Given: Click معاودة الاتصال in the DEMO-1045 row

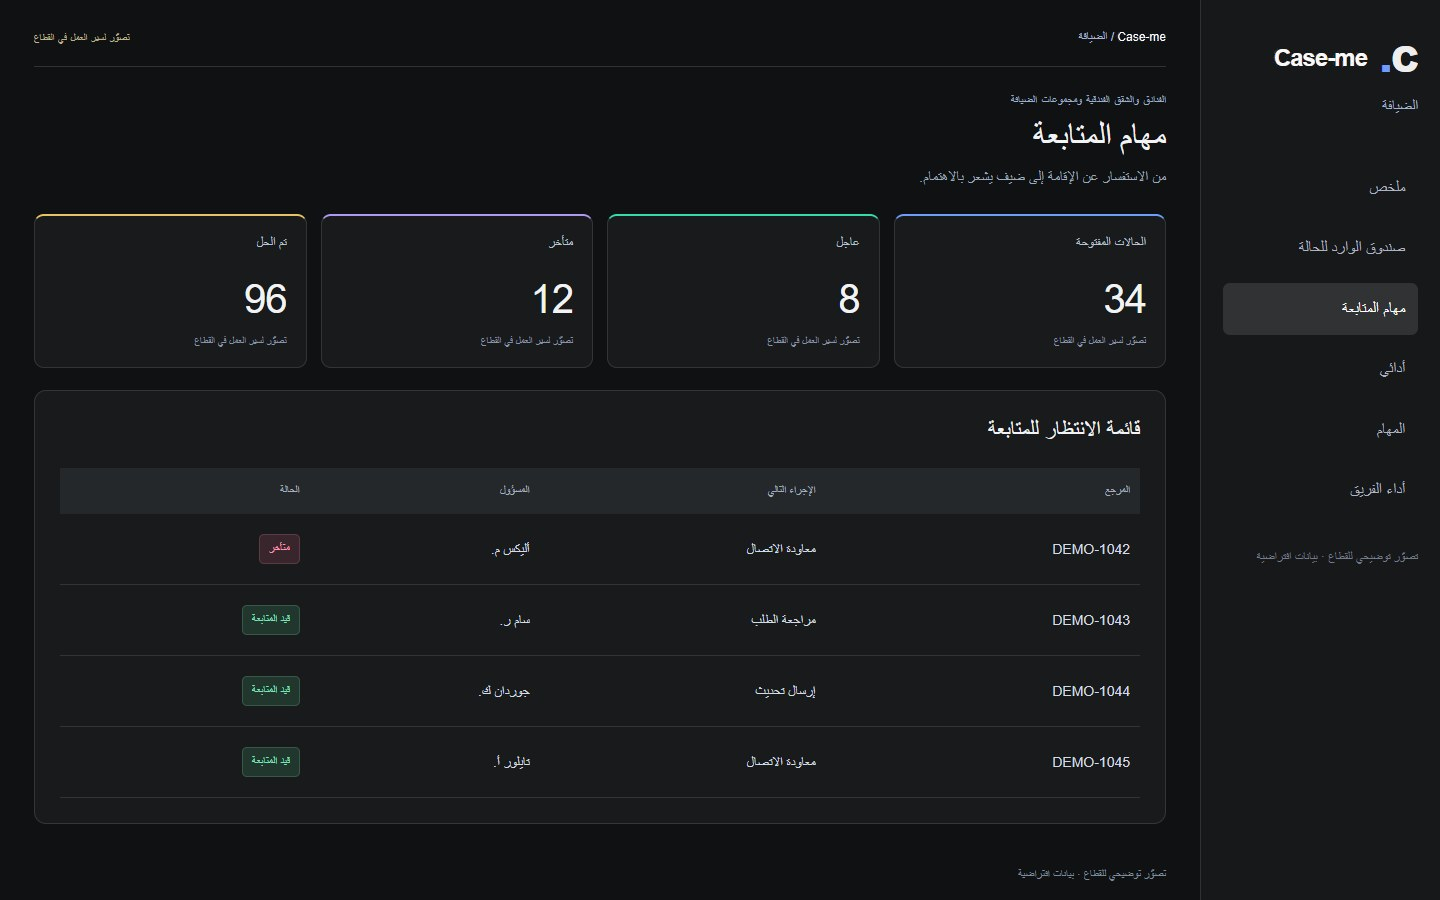Looking at the screenshot, I should point(781,762).
